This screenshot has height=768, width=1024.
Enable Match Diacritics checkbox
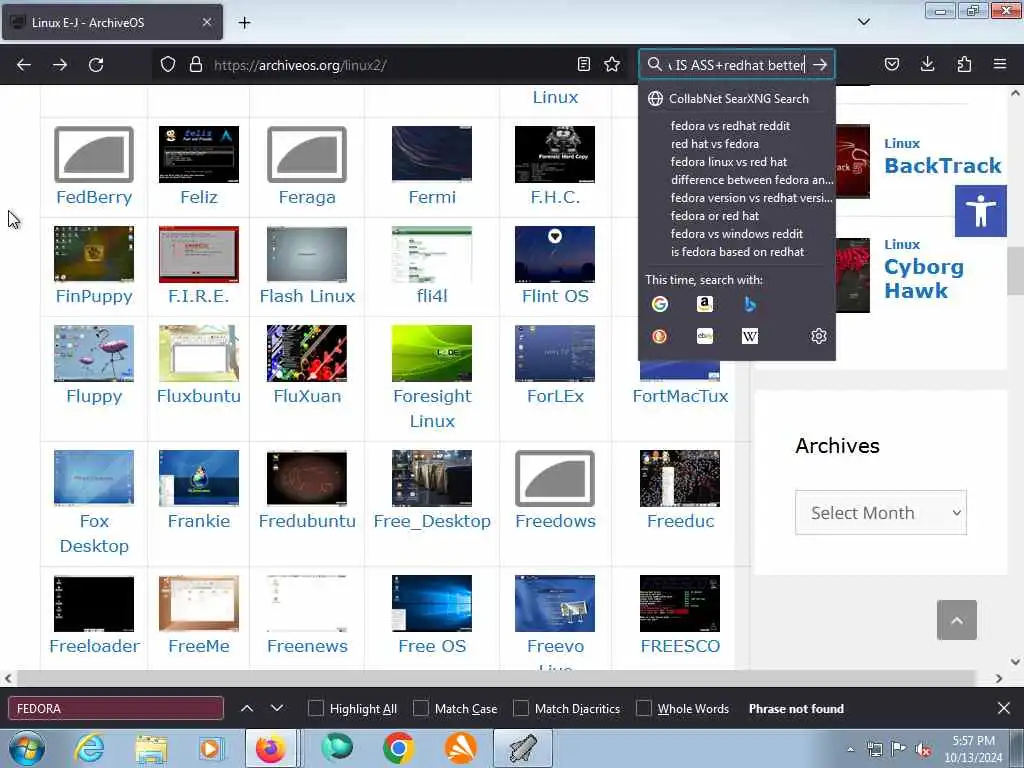pos(520,709)
